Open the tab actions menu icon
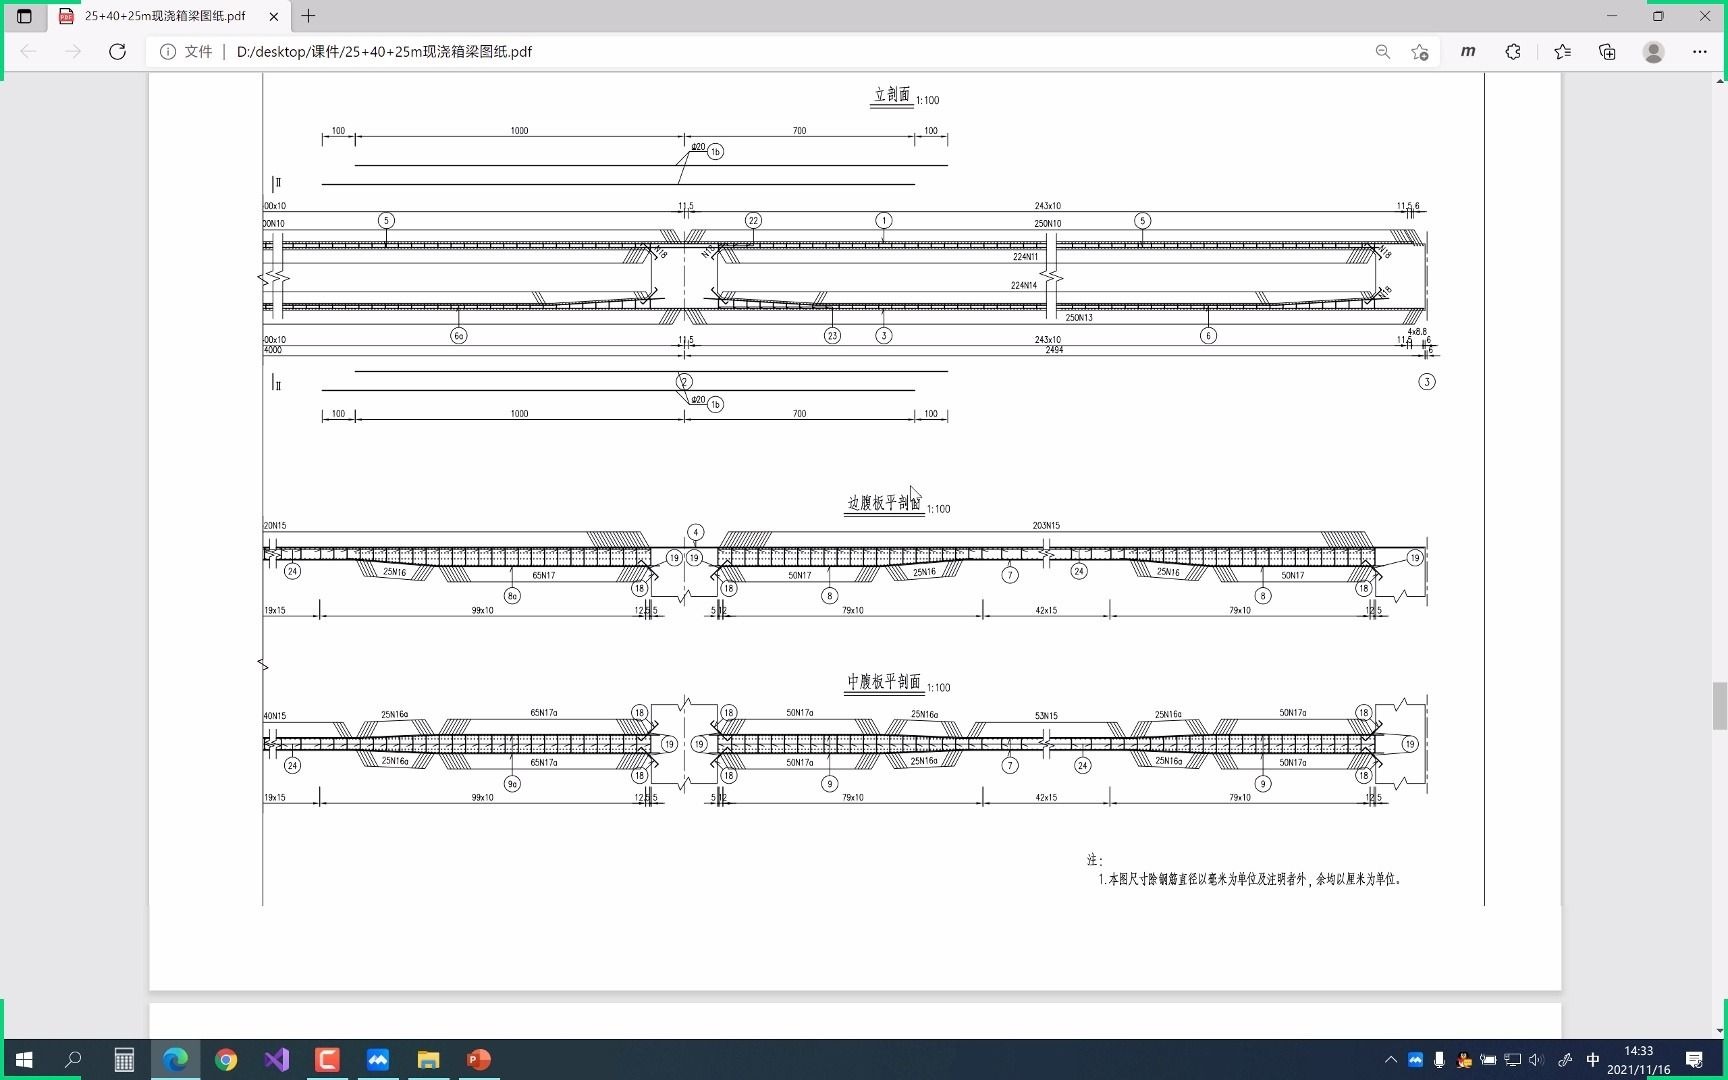Viewport: 1728px width, 1080px height. pyautogui.click(x=24, y=16)
